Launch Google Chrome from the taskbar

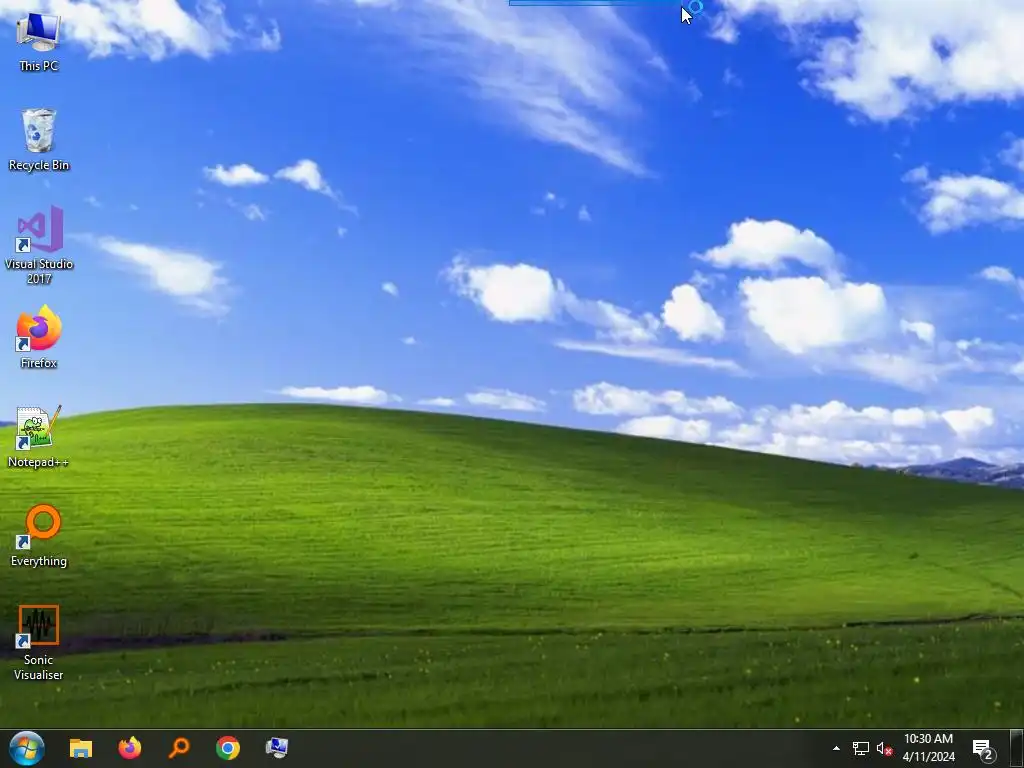pos(228,748)
